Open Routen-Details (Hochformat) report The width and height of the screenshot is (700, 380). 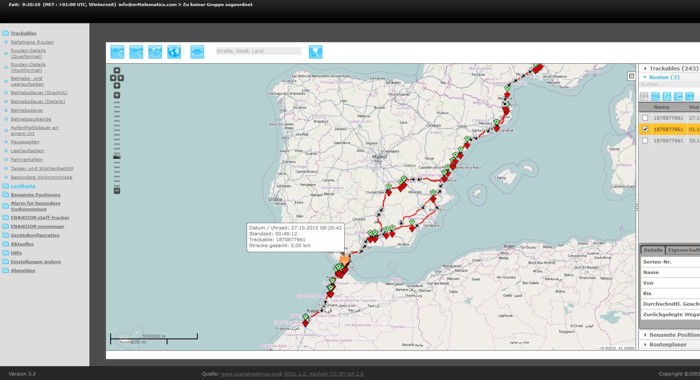[x=28, y=67]
